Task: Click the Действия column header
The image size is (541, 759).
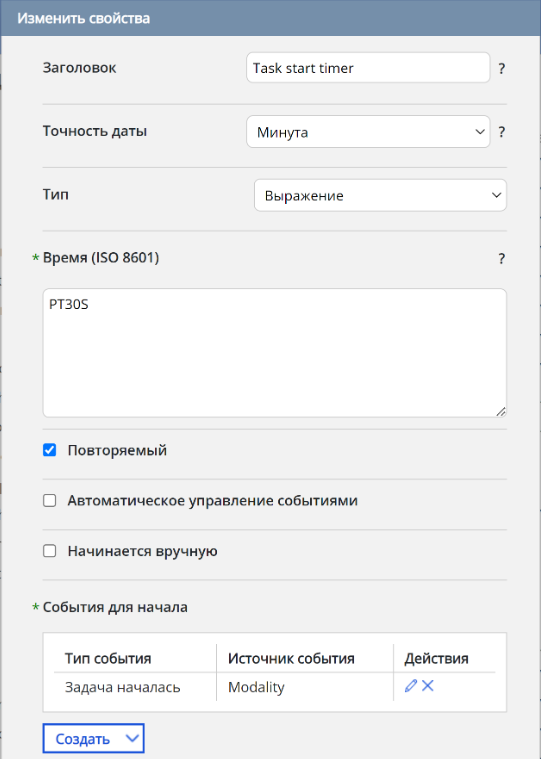Action: 436,658
